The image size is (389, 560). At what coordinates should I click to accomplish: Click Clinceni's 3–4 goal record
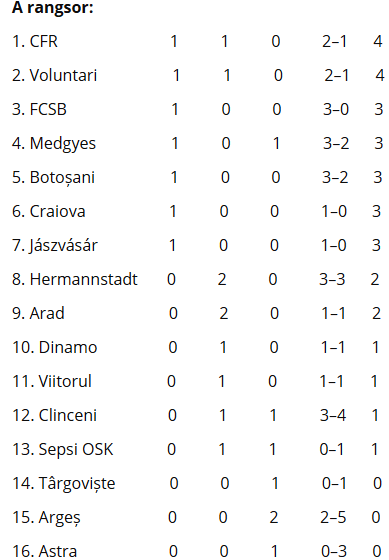point(333,415)
